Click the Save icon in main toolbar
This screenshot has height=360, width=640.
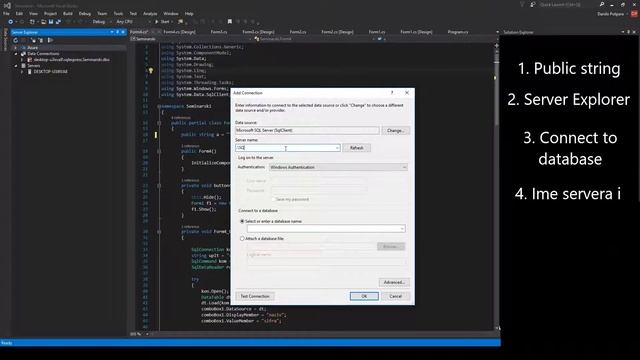coord(51,22)
